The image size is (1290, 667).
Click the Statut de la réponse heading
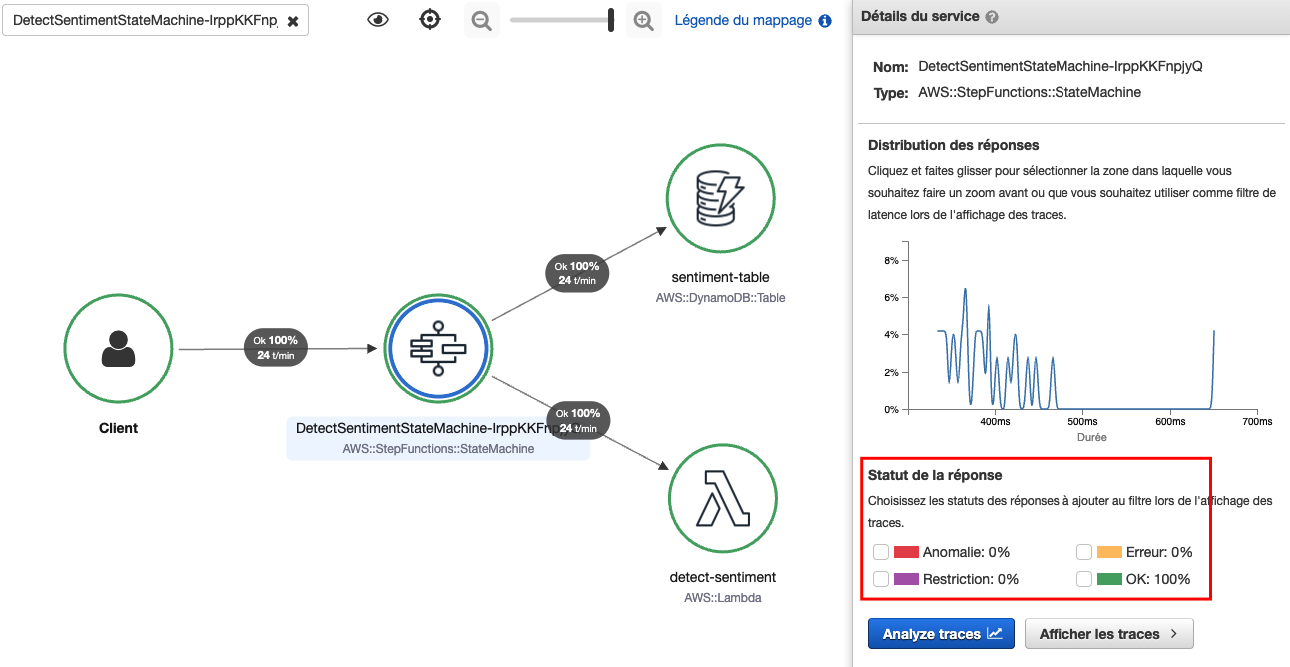click(x=935, y=475)
